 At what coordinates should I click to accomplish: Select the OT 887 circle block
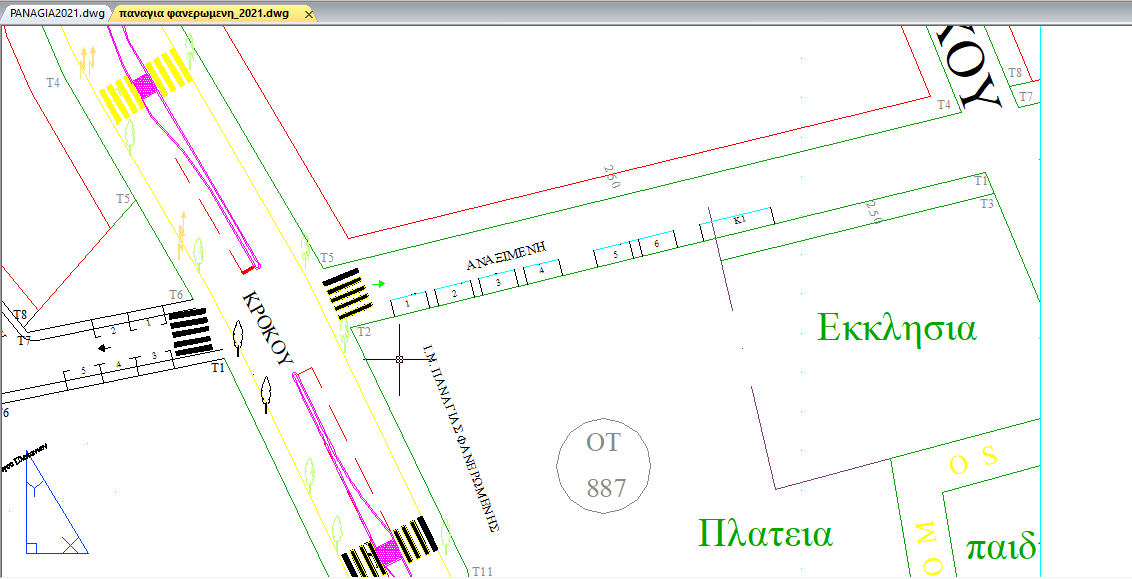604,466
